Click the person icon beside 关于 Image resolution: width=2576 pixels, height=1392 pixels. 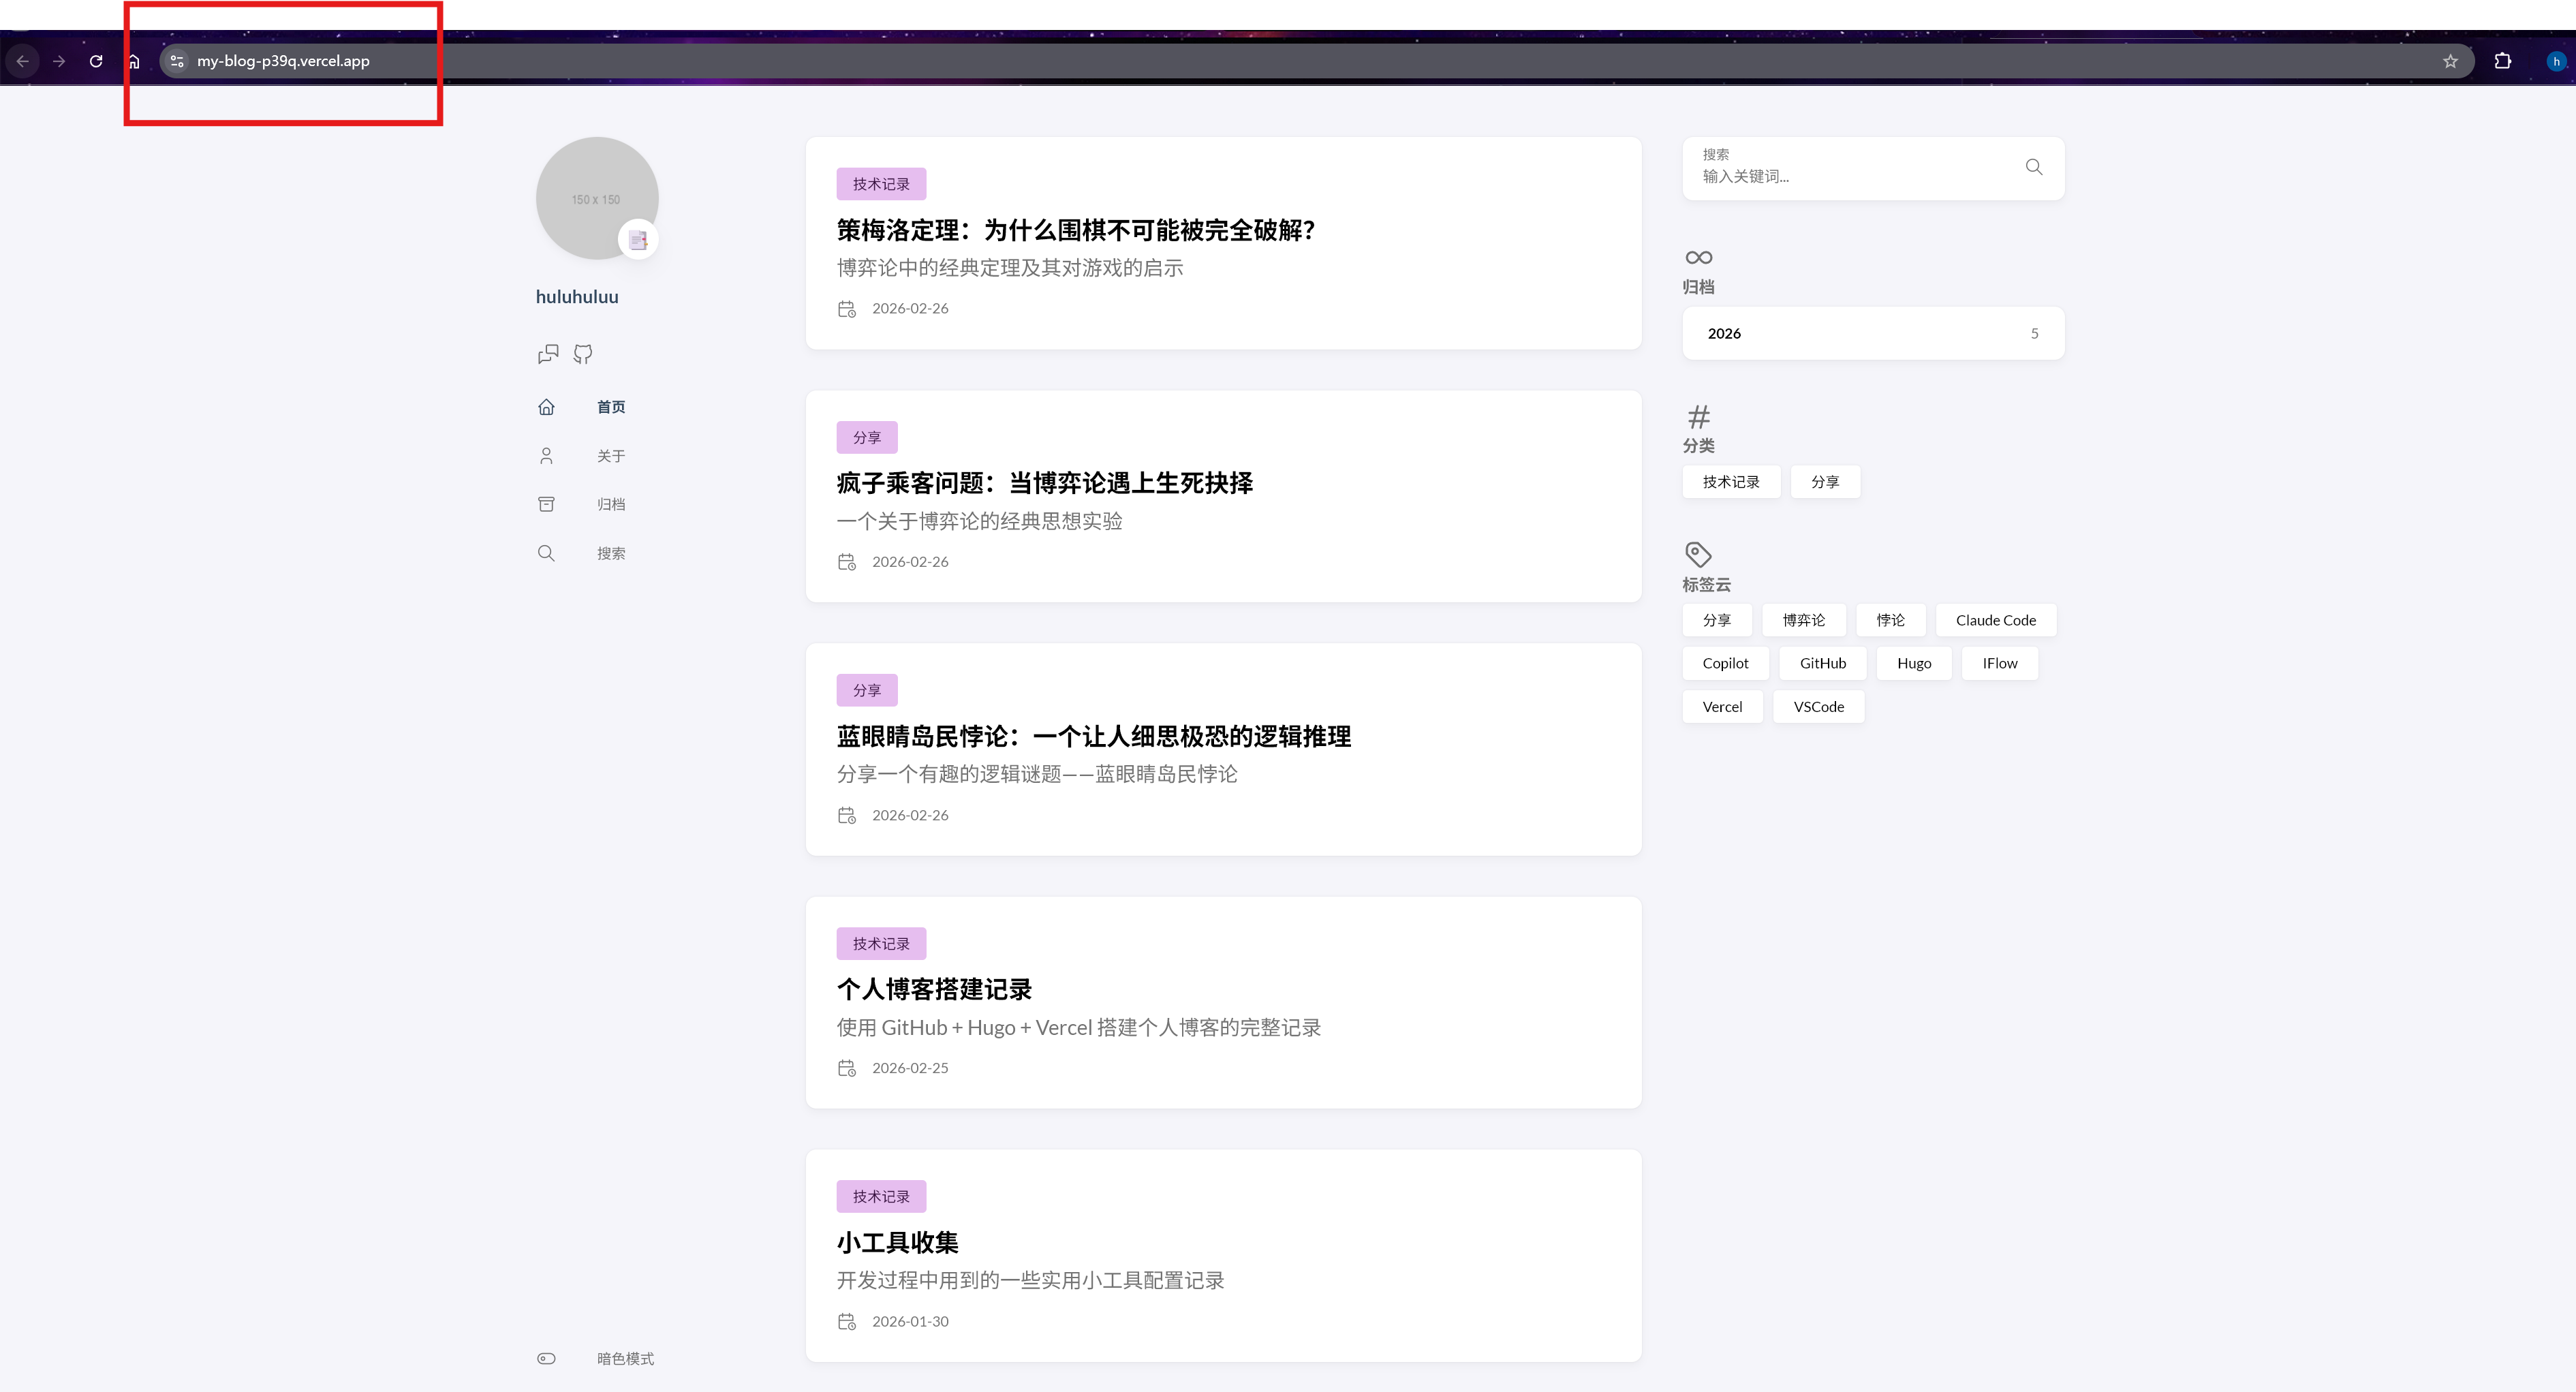point(547,455)
